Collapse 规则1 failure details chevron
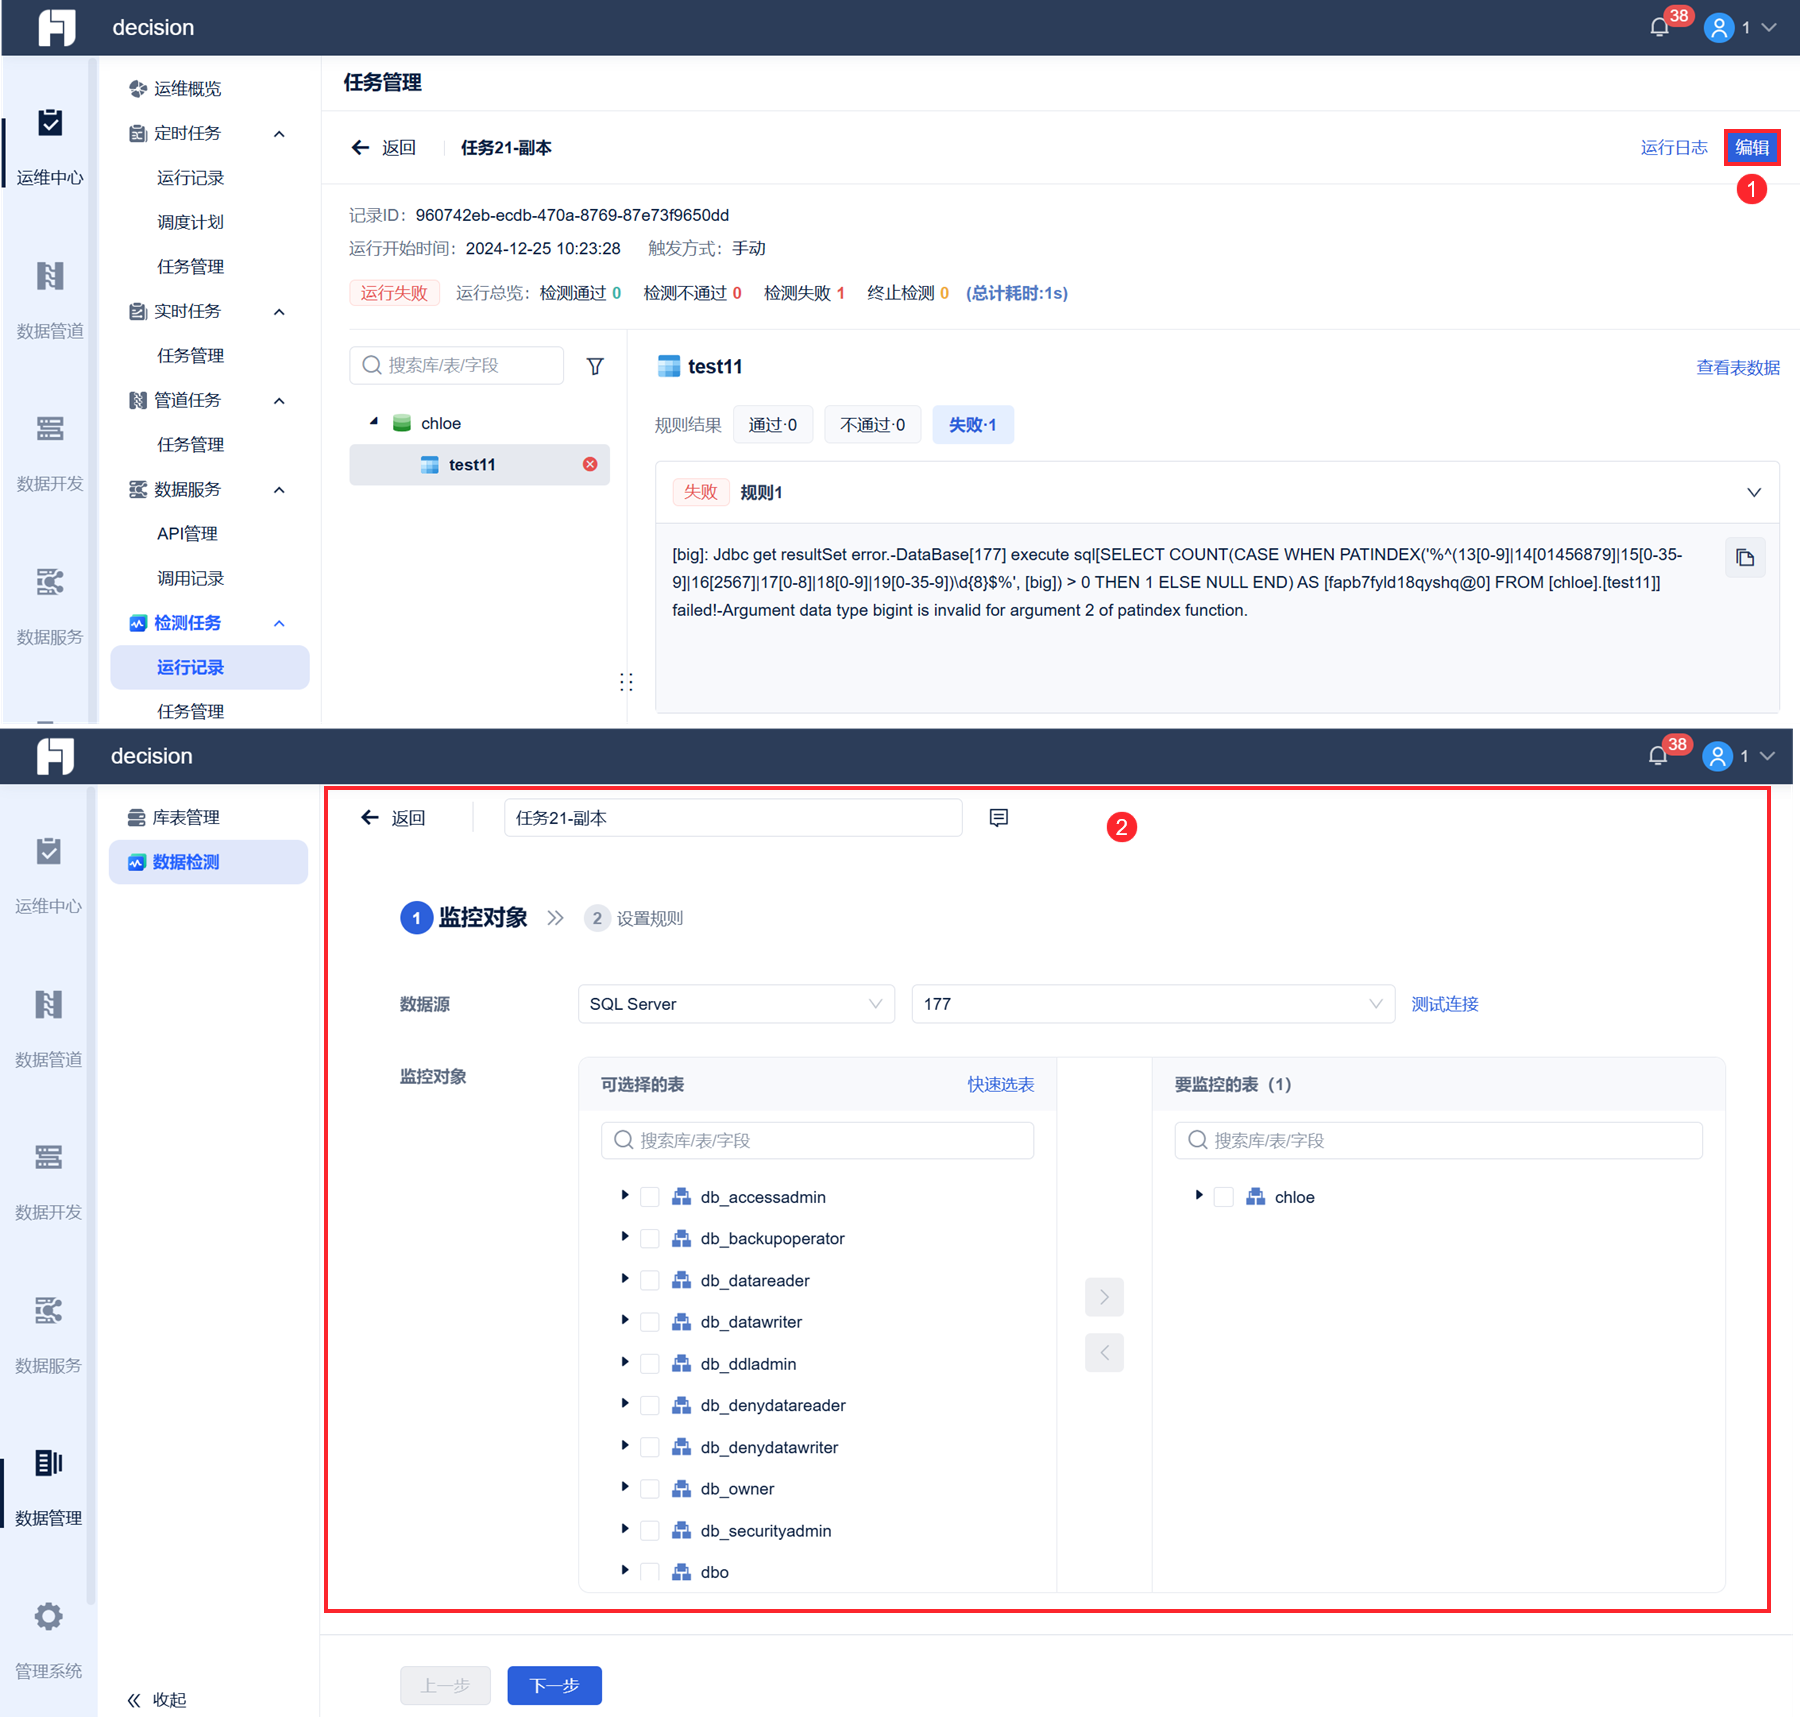The width and height of the screenshot is (1800, 1717). pos(1753,492)
